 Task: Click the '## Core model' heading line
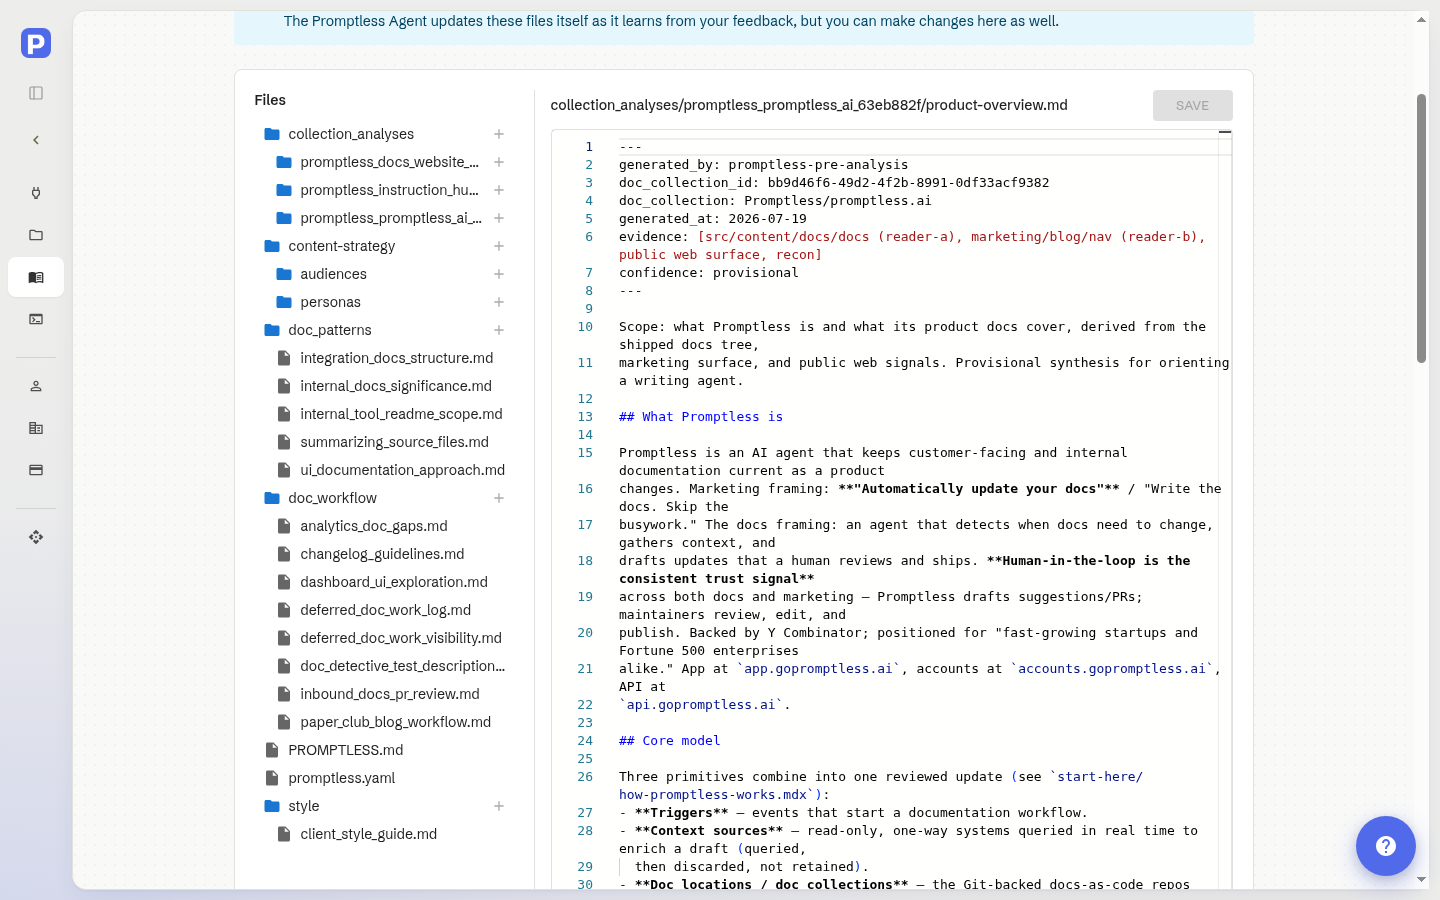[669, 741]
